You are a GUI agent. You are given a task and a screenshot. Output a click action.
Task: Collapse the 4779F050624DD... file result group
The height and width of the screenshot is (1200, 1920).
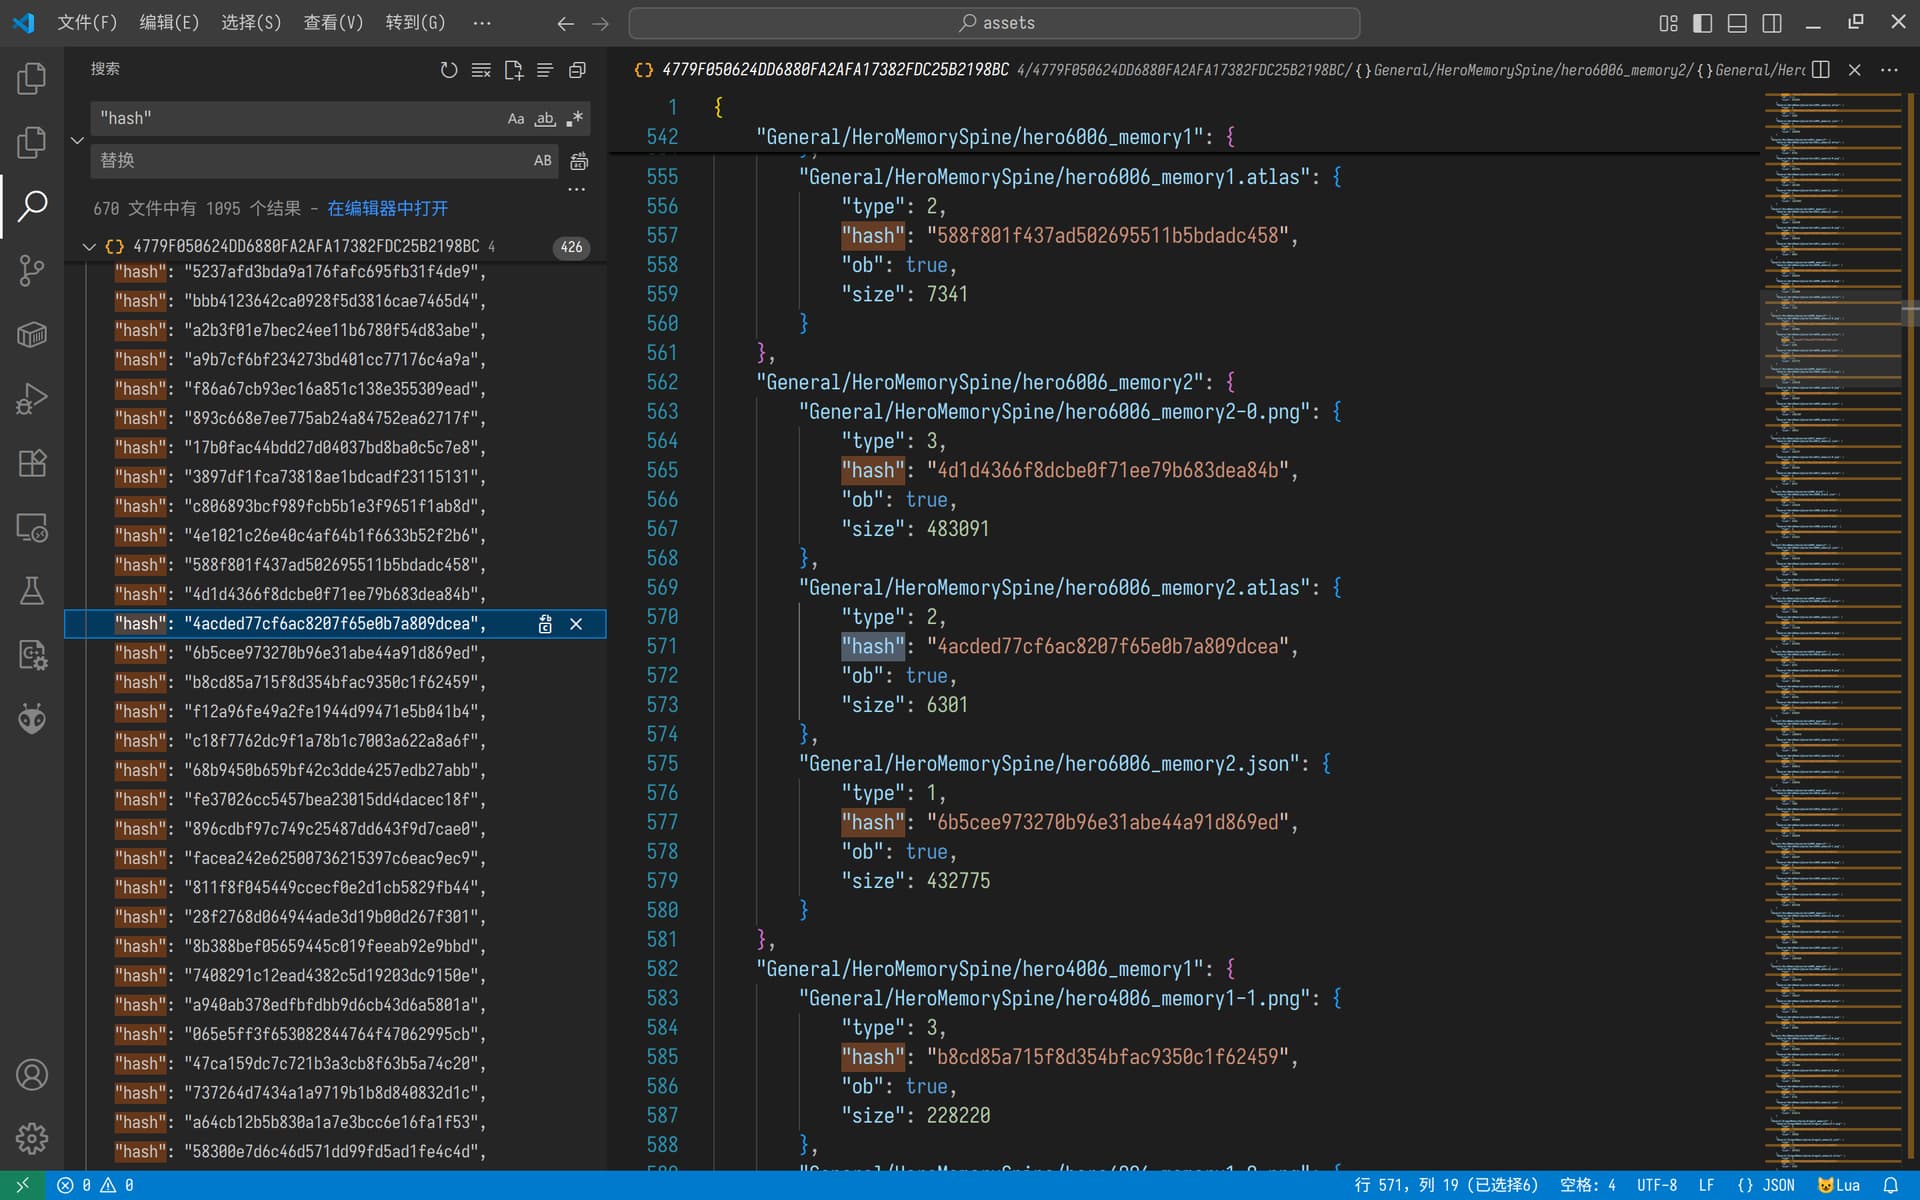click(x=88, y=247)
